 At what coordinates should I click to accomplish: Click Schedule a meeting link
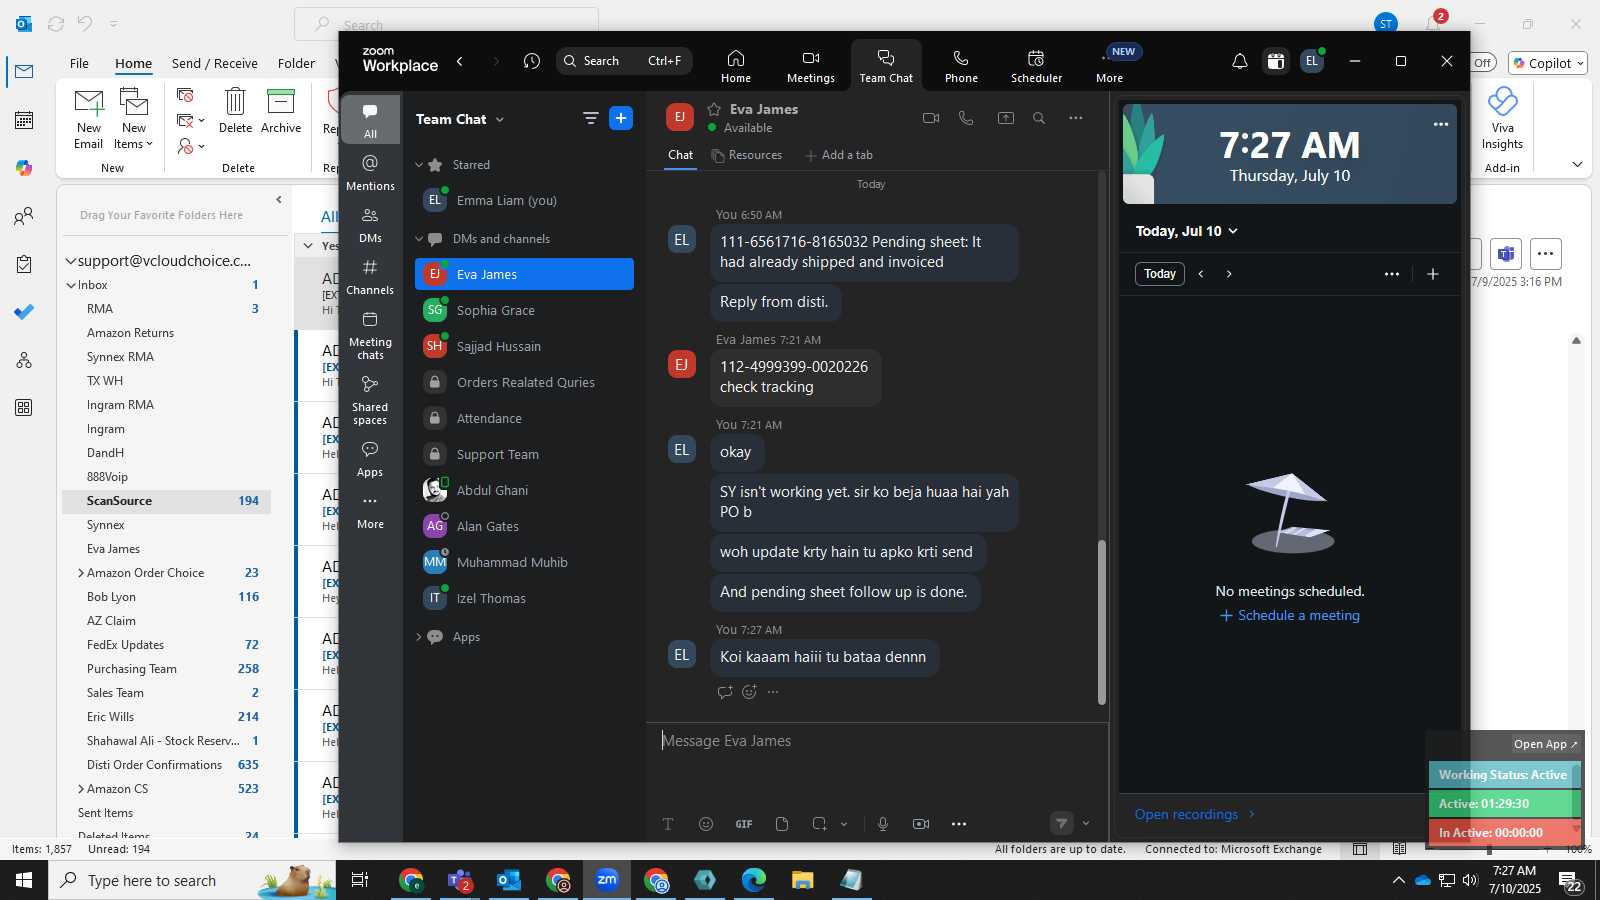[1290, 615]
